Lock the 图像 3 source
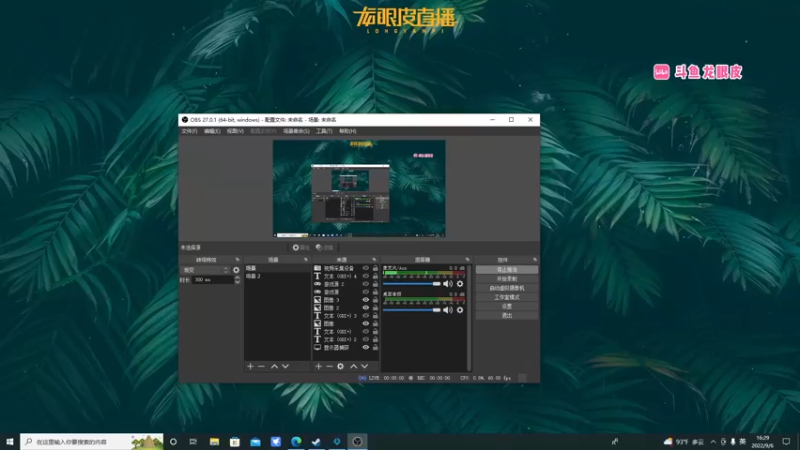The height and width of the screenshot is (450, 800). point(375,300)
